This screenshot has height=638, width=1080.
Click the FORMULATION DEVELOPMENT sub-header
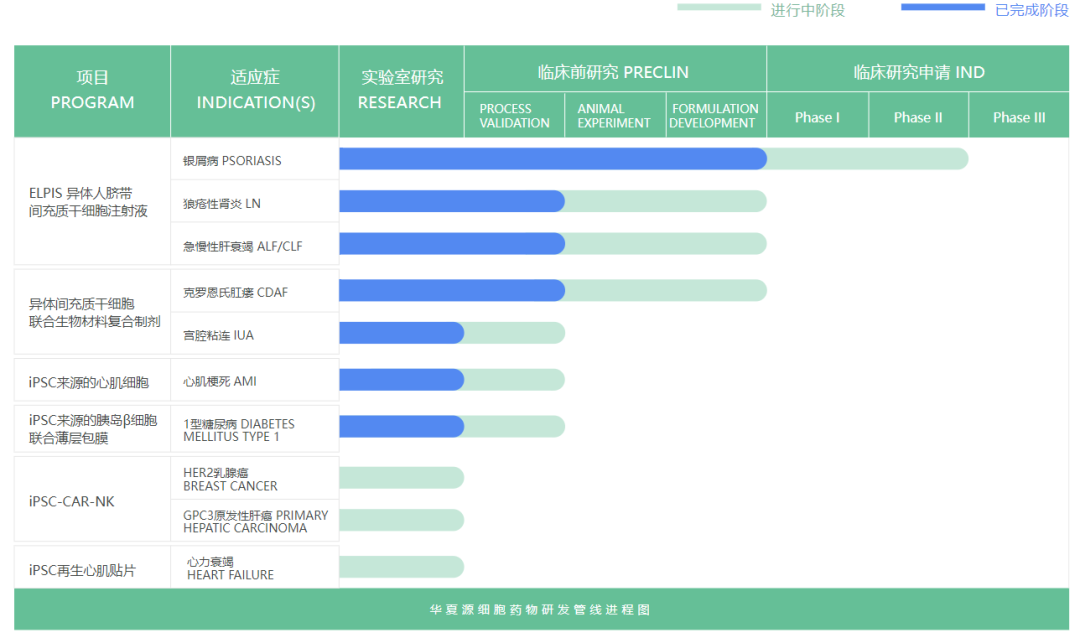pos(715,116)
